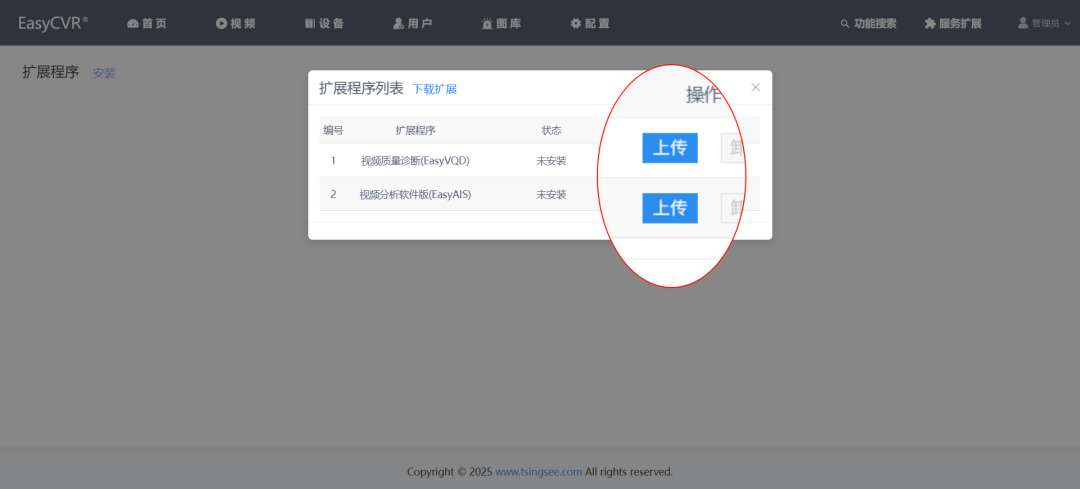Click the play icon beside 视频
The width and height of the screenshot is (1080, 489).
(221, 23)
